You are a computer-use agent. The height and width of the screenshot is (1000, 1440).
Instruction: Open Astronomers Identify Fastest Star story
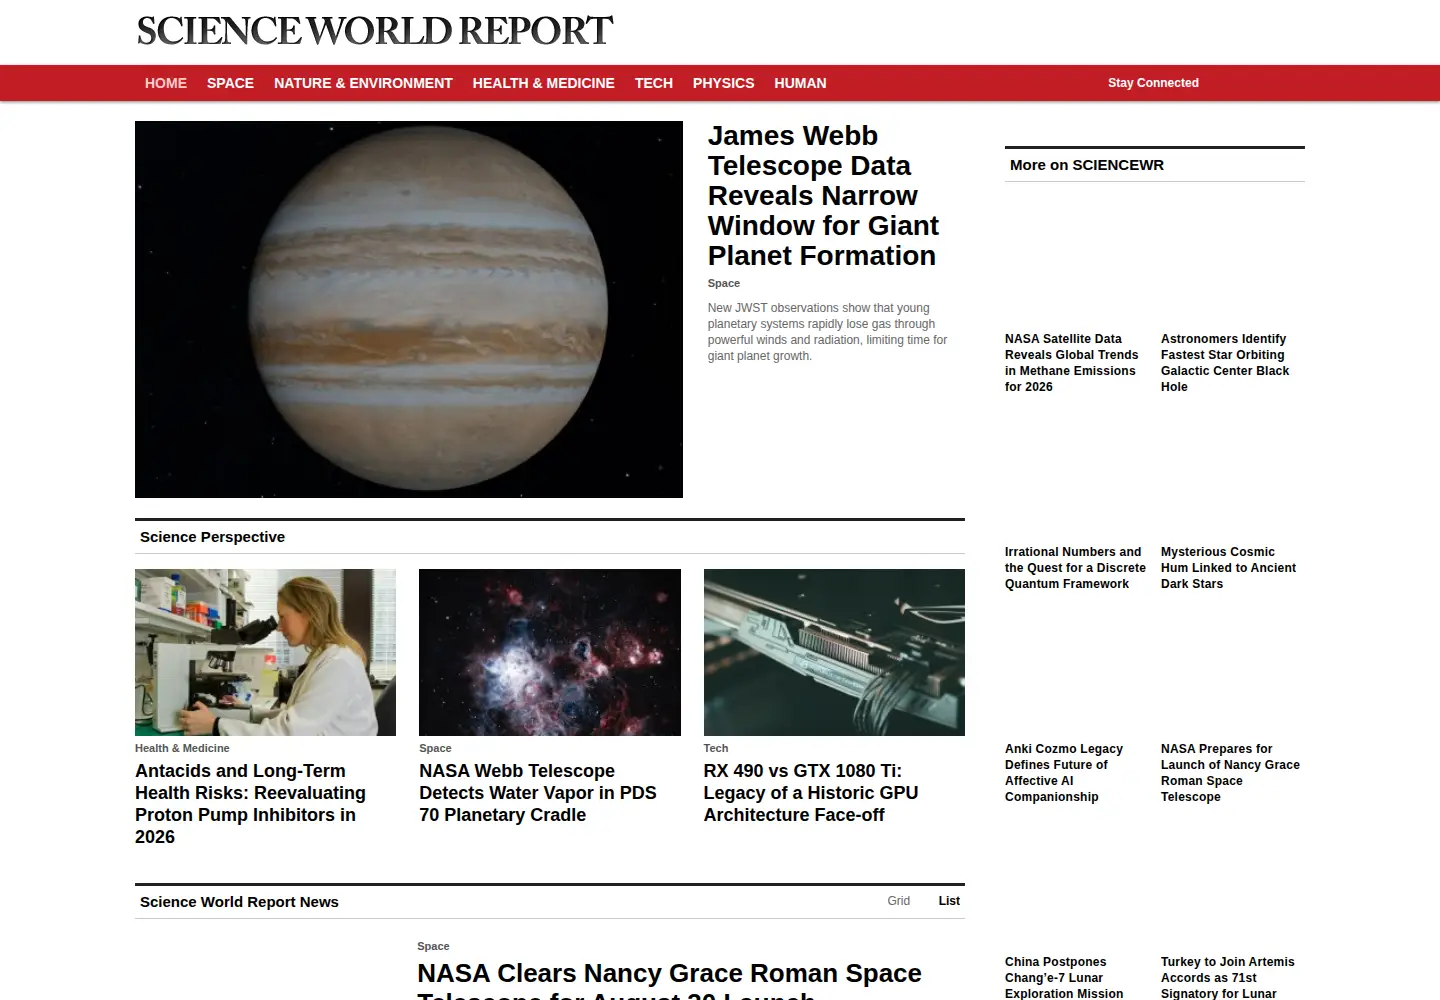(x=1226, y=363)
